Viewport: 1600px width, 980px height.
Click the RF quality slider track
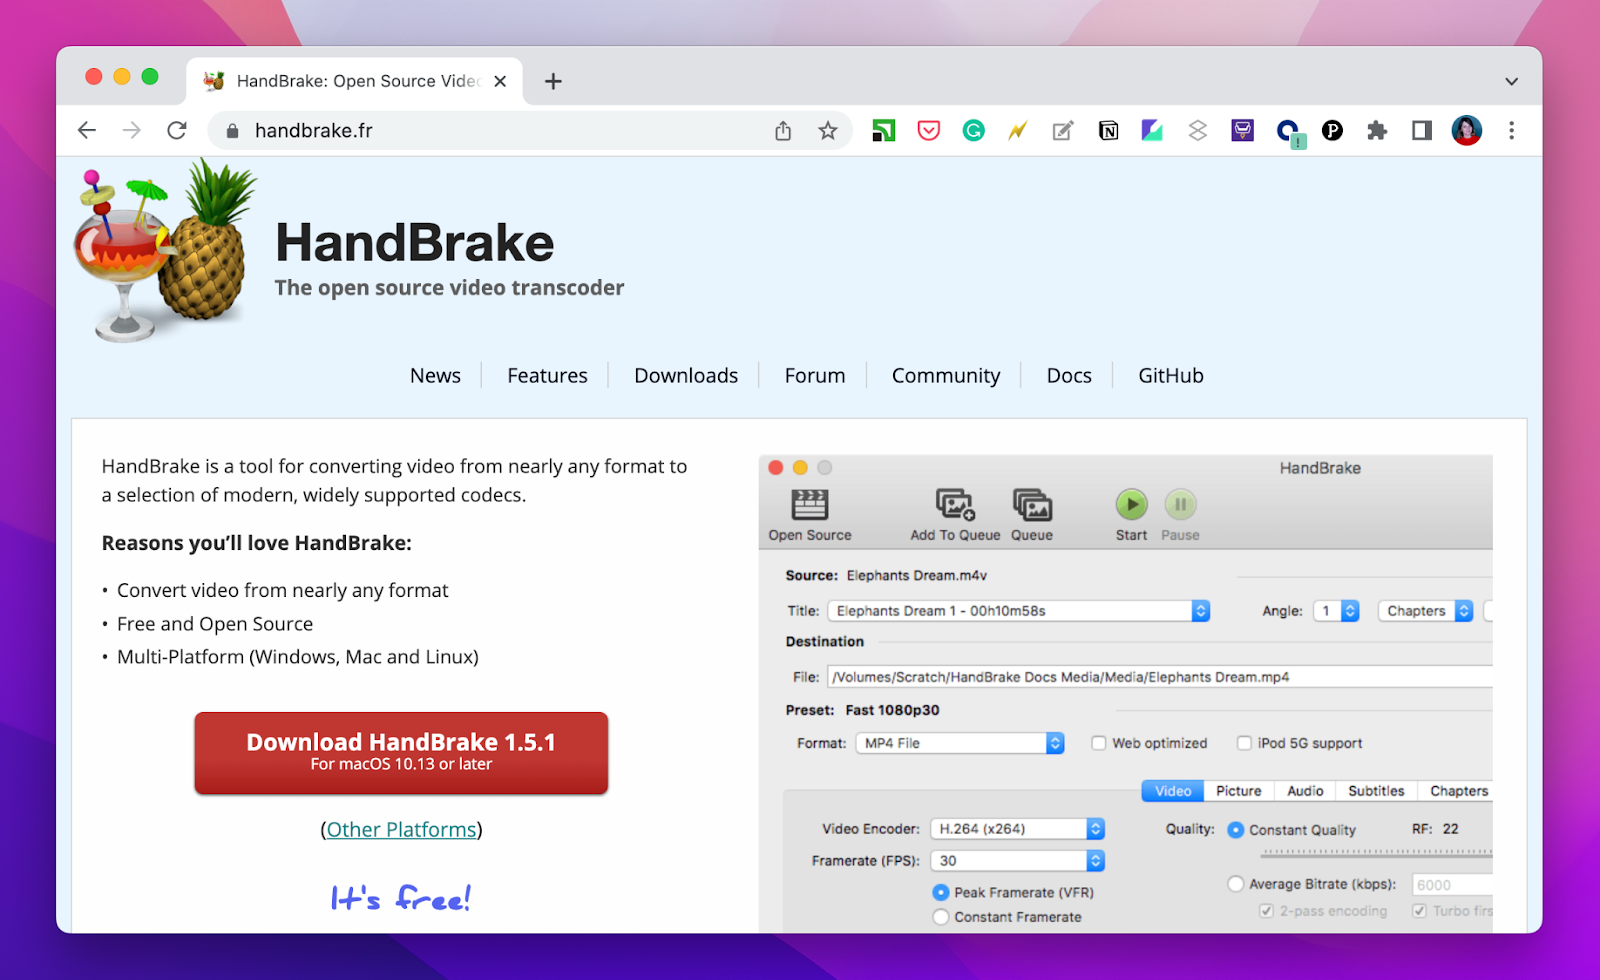1377,854
